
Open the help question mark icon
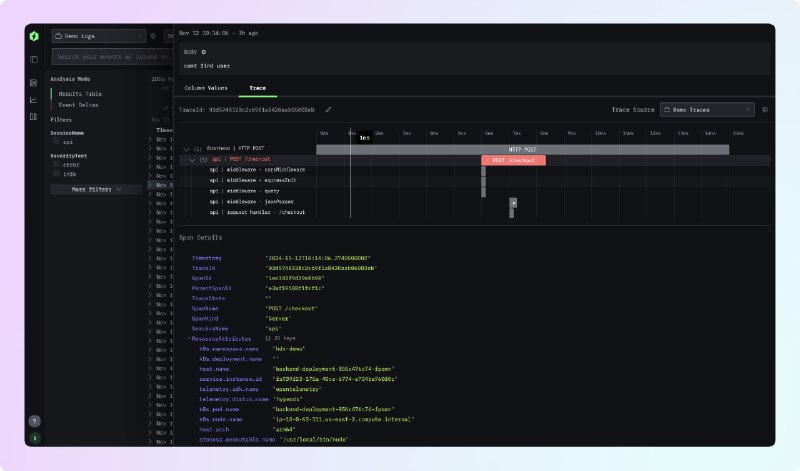34,422
